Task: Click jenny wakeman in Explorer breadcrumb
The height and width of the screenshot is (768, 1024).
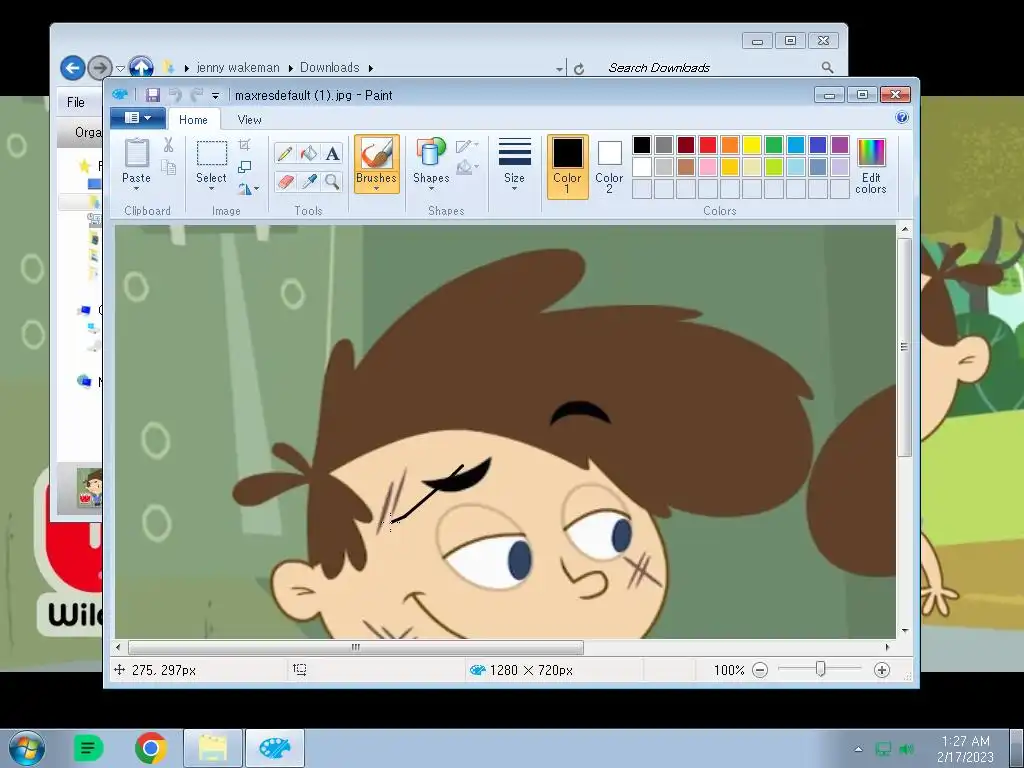Action: click(238, 67)
